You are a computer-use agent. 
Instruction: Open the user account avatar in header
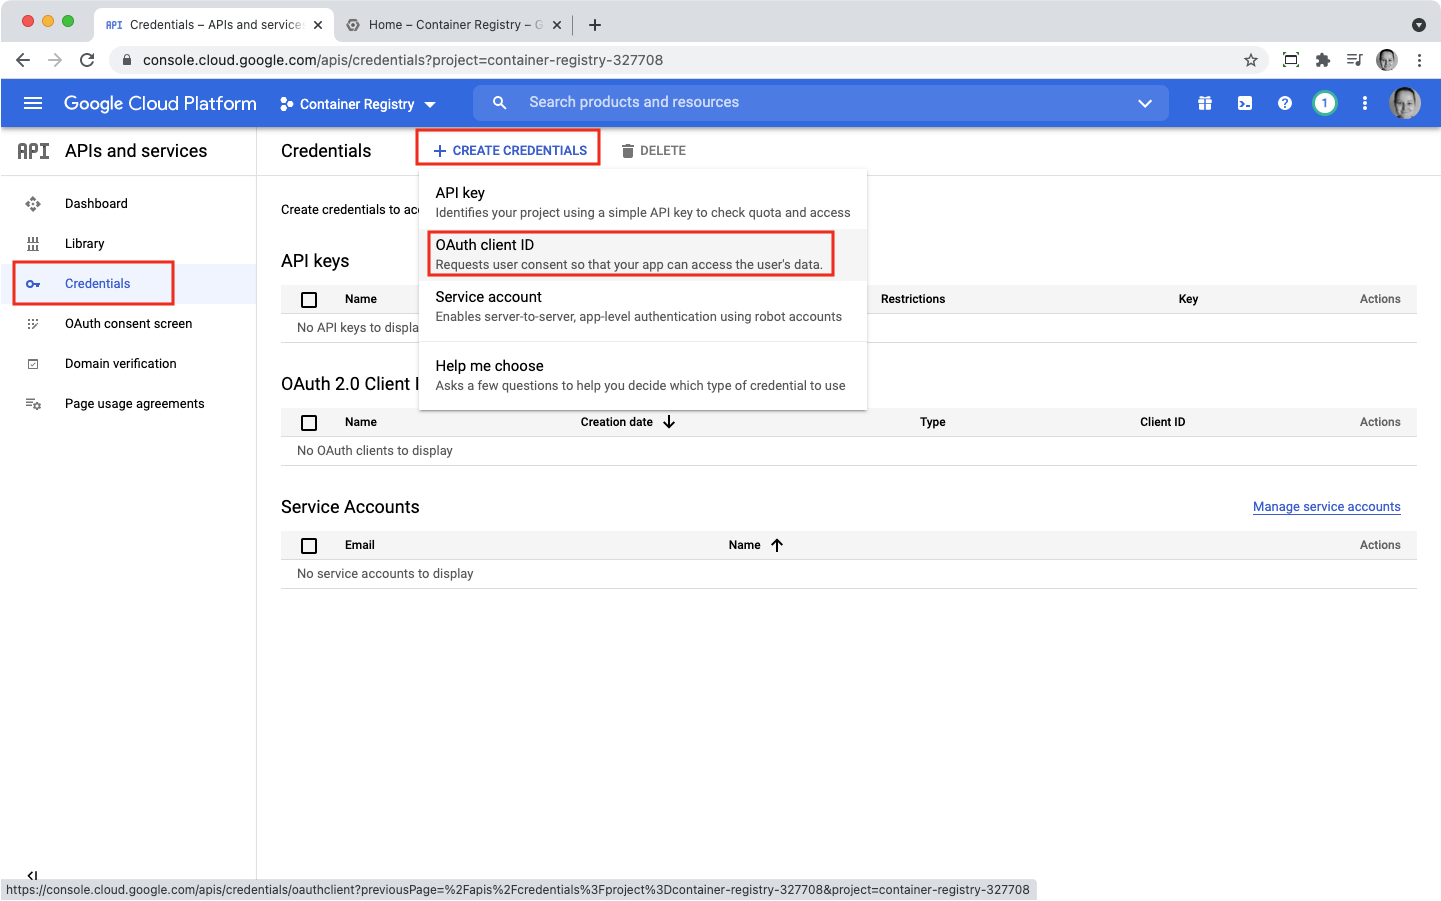point(1405,103)
